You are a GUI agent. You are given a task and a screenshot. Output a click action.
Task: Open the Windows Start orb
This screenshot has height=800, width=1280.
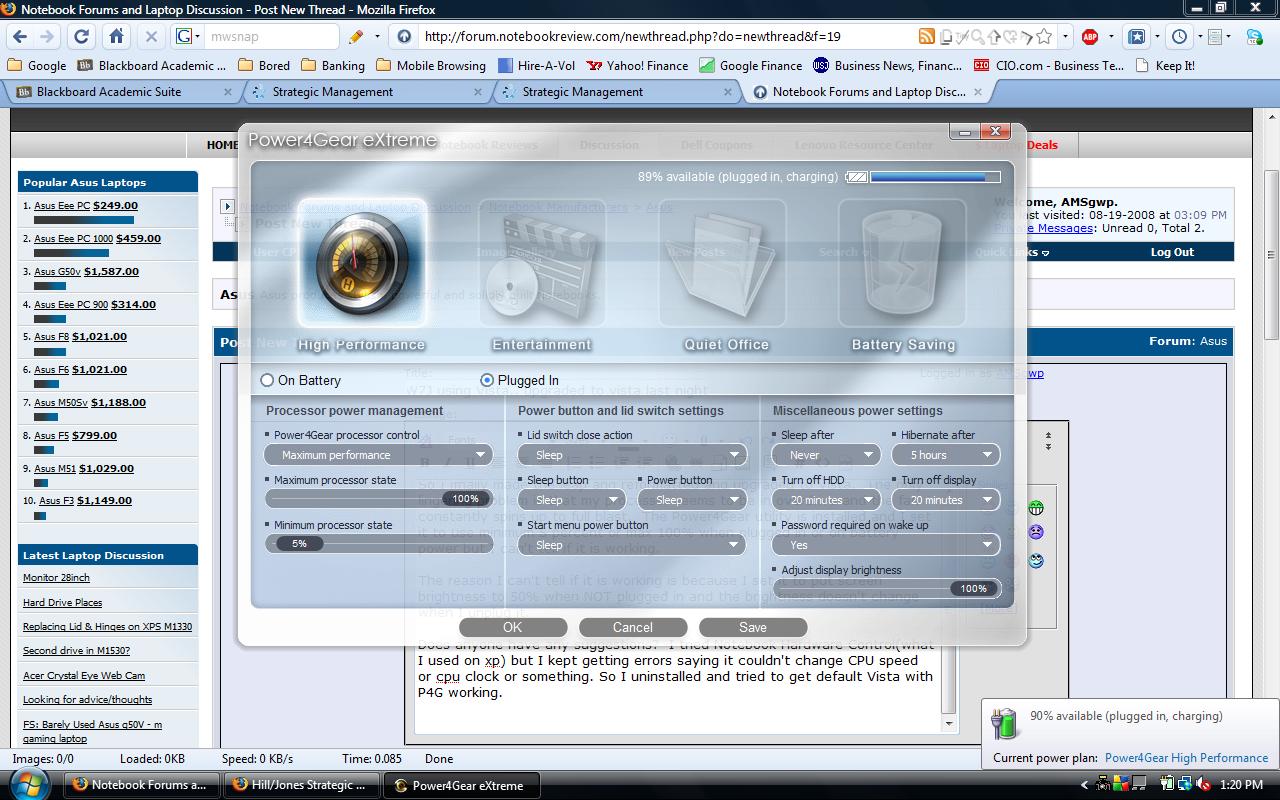28,784
